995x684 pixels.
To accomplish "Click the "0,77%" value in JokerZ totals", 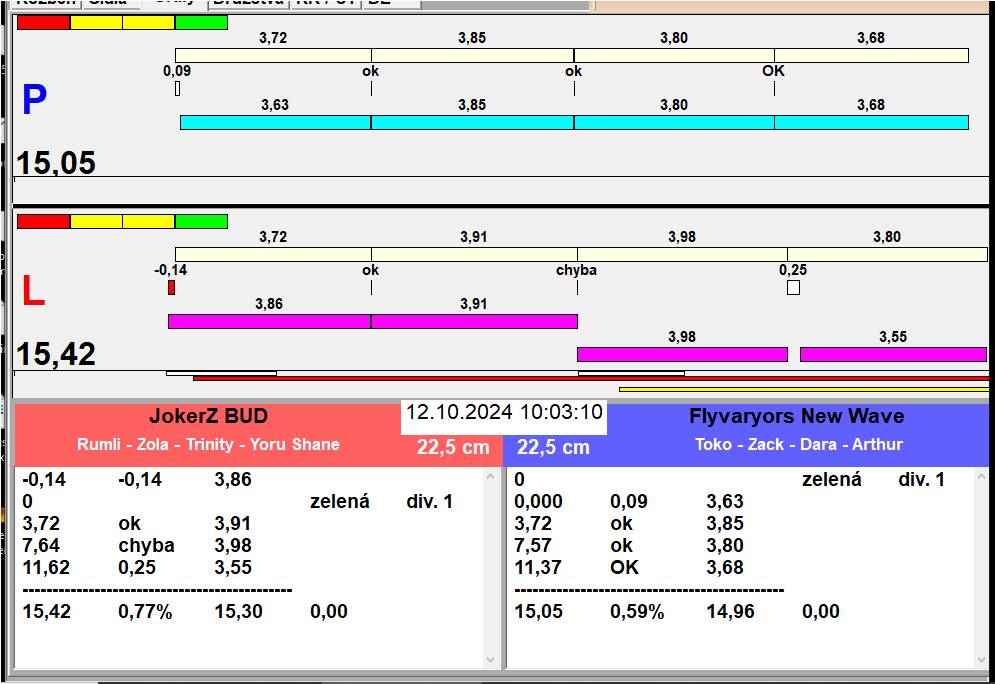I will coord(145,612).
